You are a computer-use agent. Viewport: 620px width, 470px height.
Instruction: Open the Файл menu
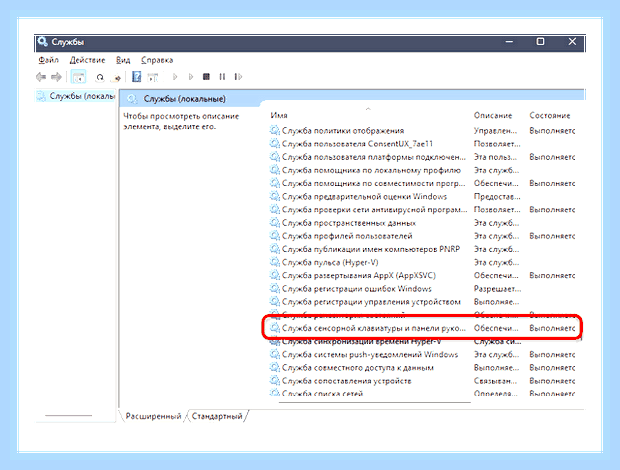48,60
